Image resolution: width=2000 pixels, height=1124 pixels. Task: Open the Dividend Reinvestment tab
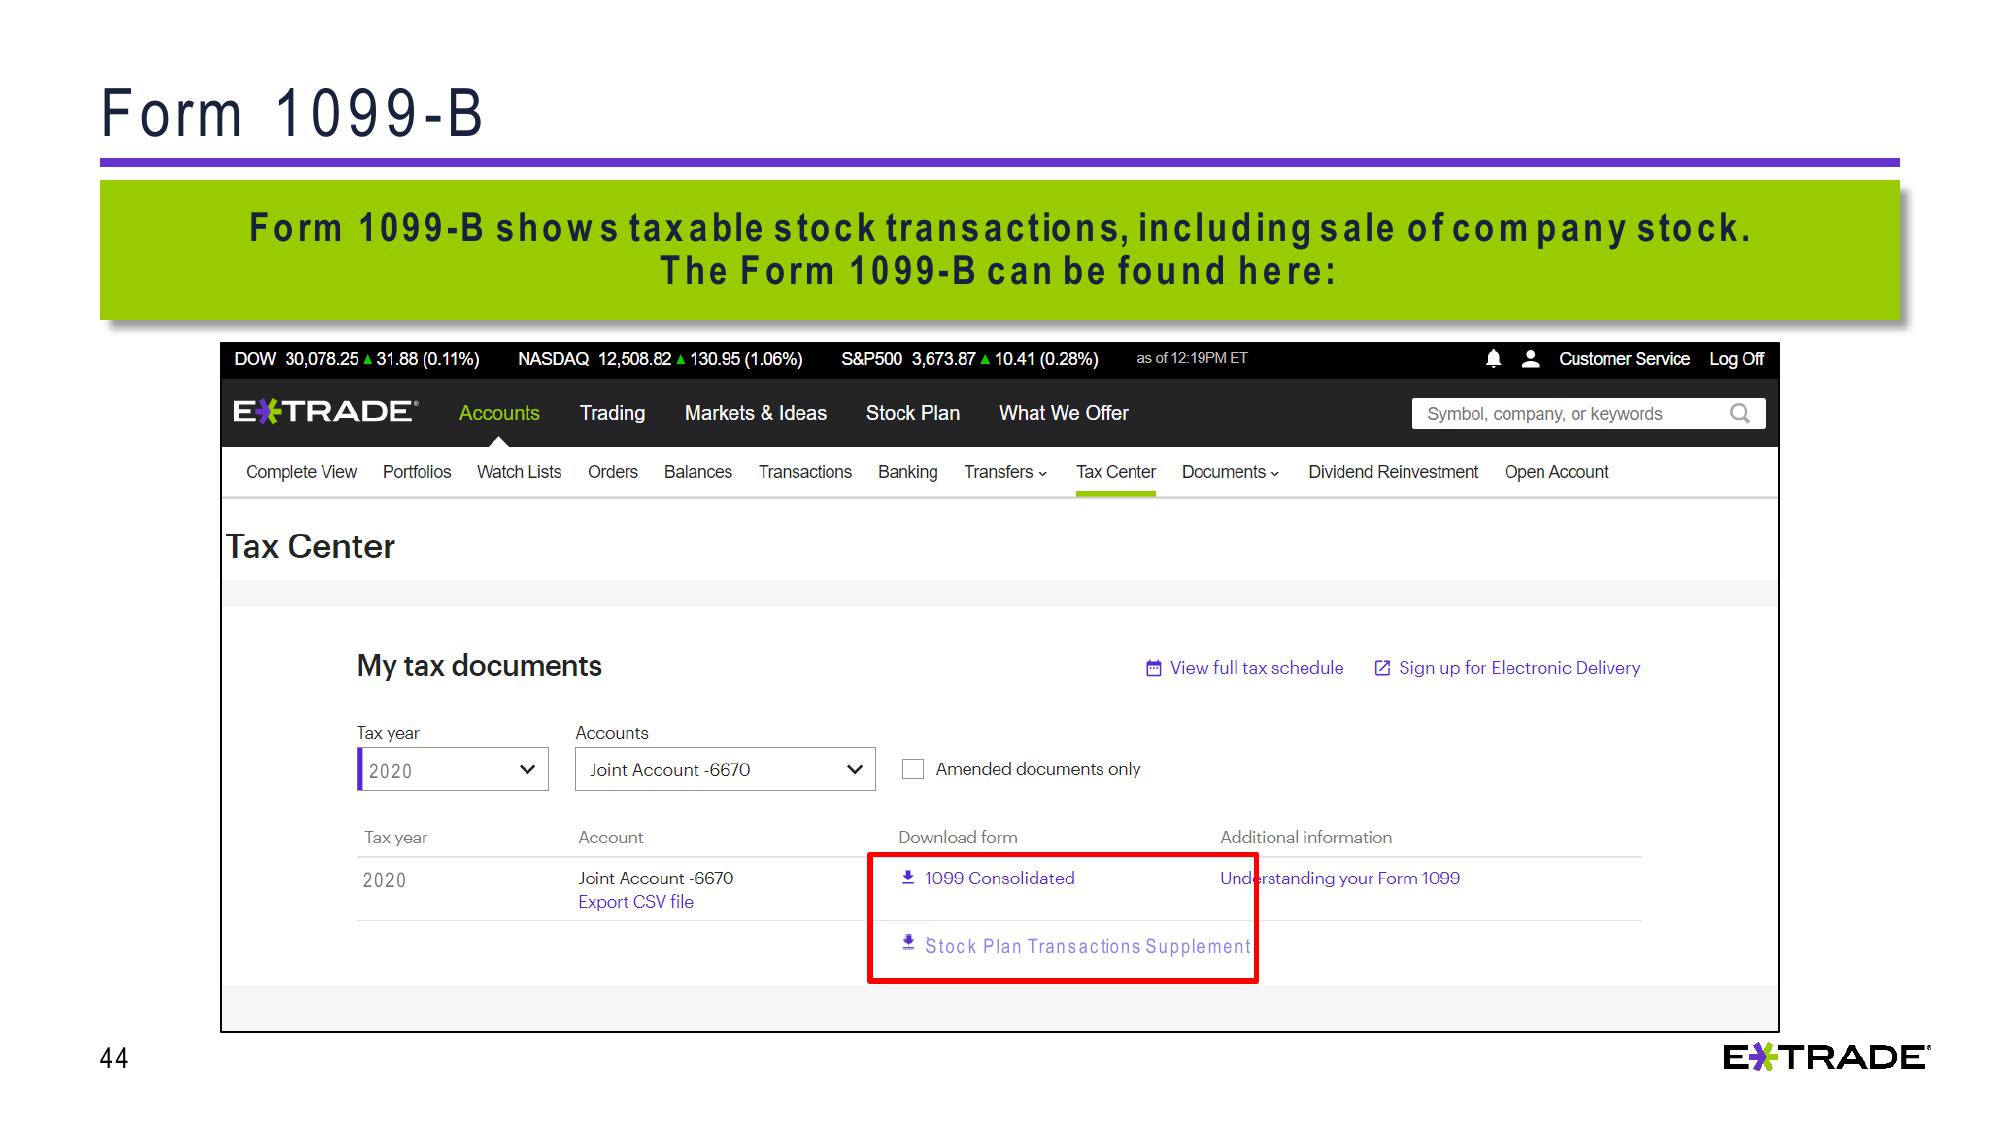tap(1393, 472)
